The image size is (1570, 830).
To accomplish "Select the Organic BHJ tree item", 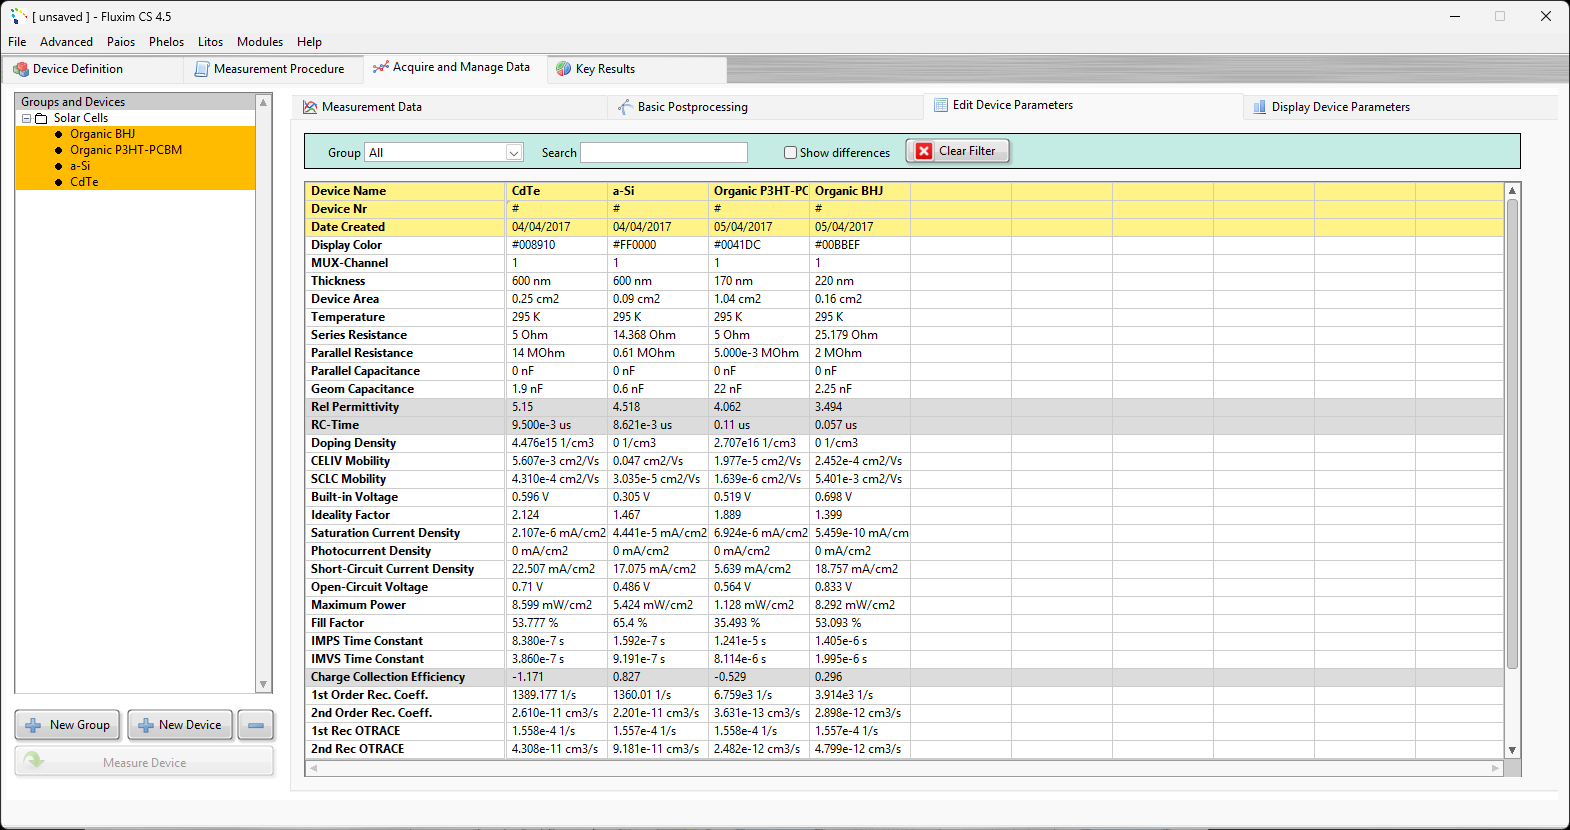I will click(x=102, y=134).
